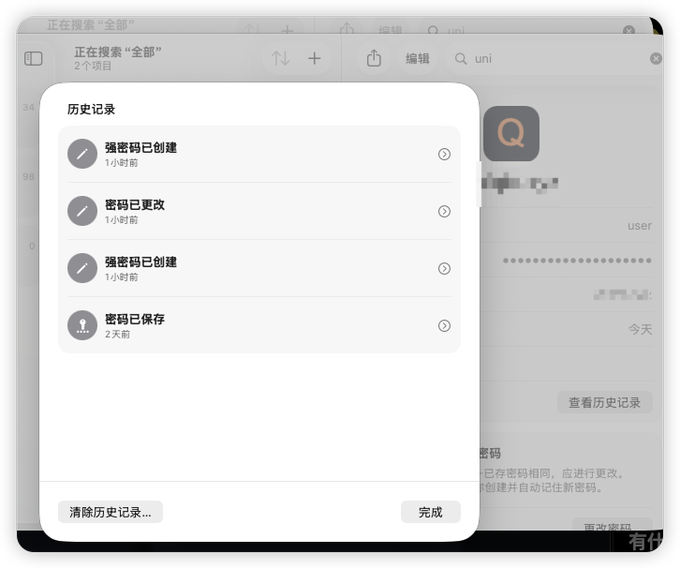Click the 今天 date value

pos(640,330)
